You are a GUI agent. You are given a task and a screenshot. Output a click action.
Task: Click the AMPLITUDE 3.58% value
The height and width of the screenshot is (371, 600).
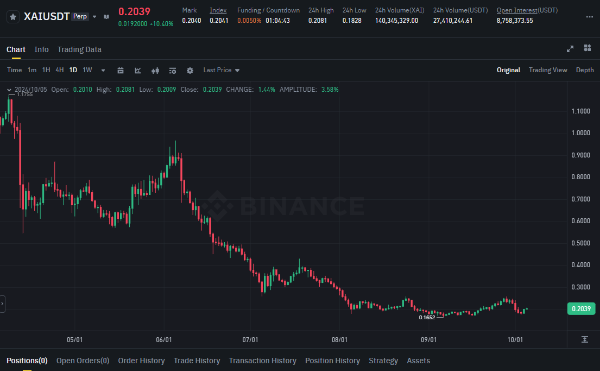click(x=329, y=90)
